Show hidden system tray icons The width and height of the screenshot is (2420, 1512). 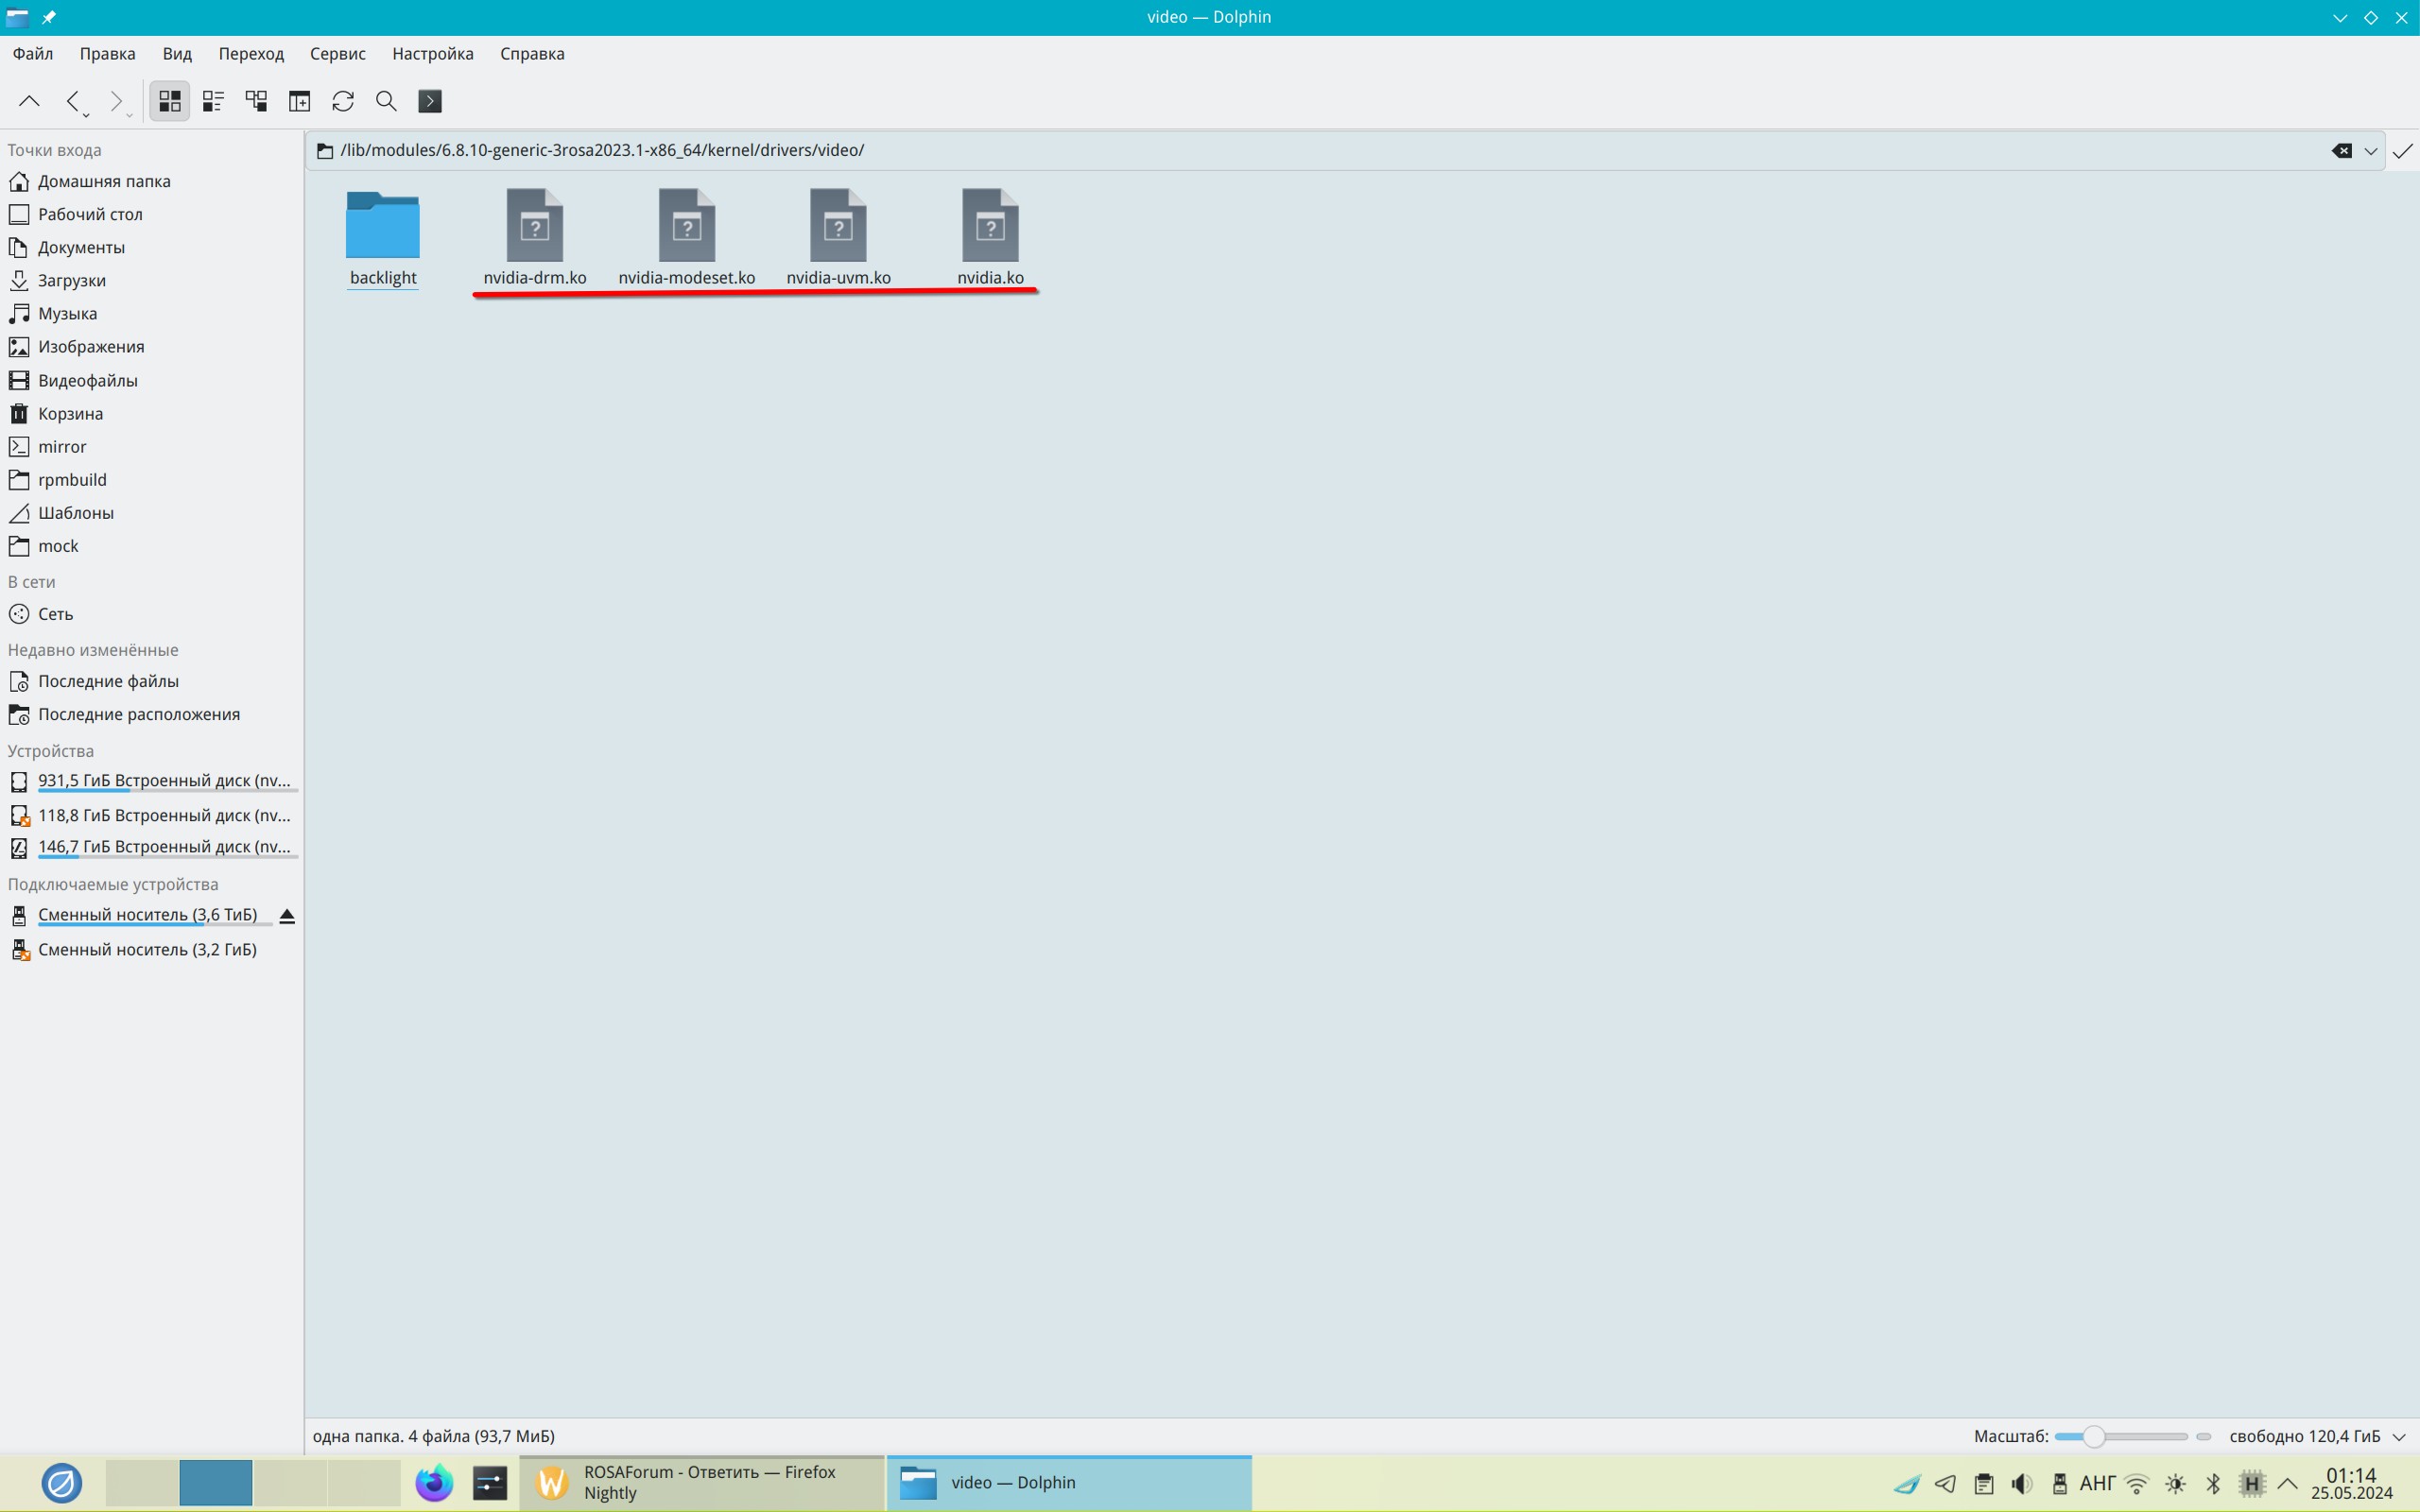coord(2287,1483)
